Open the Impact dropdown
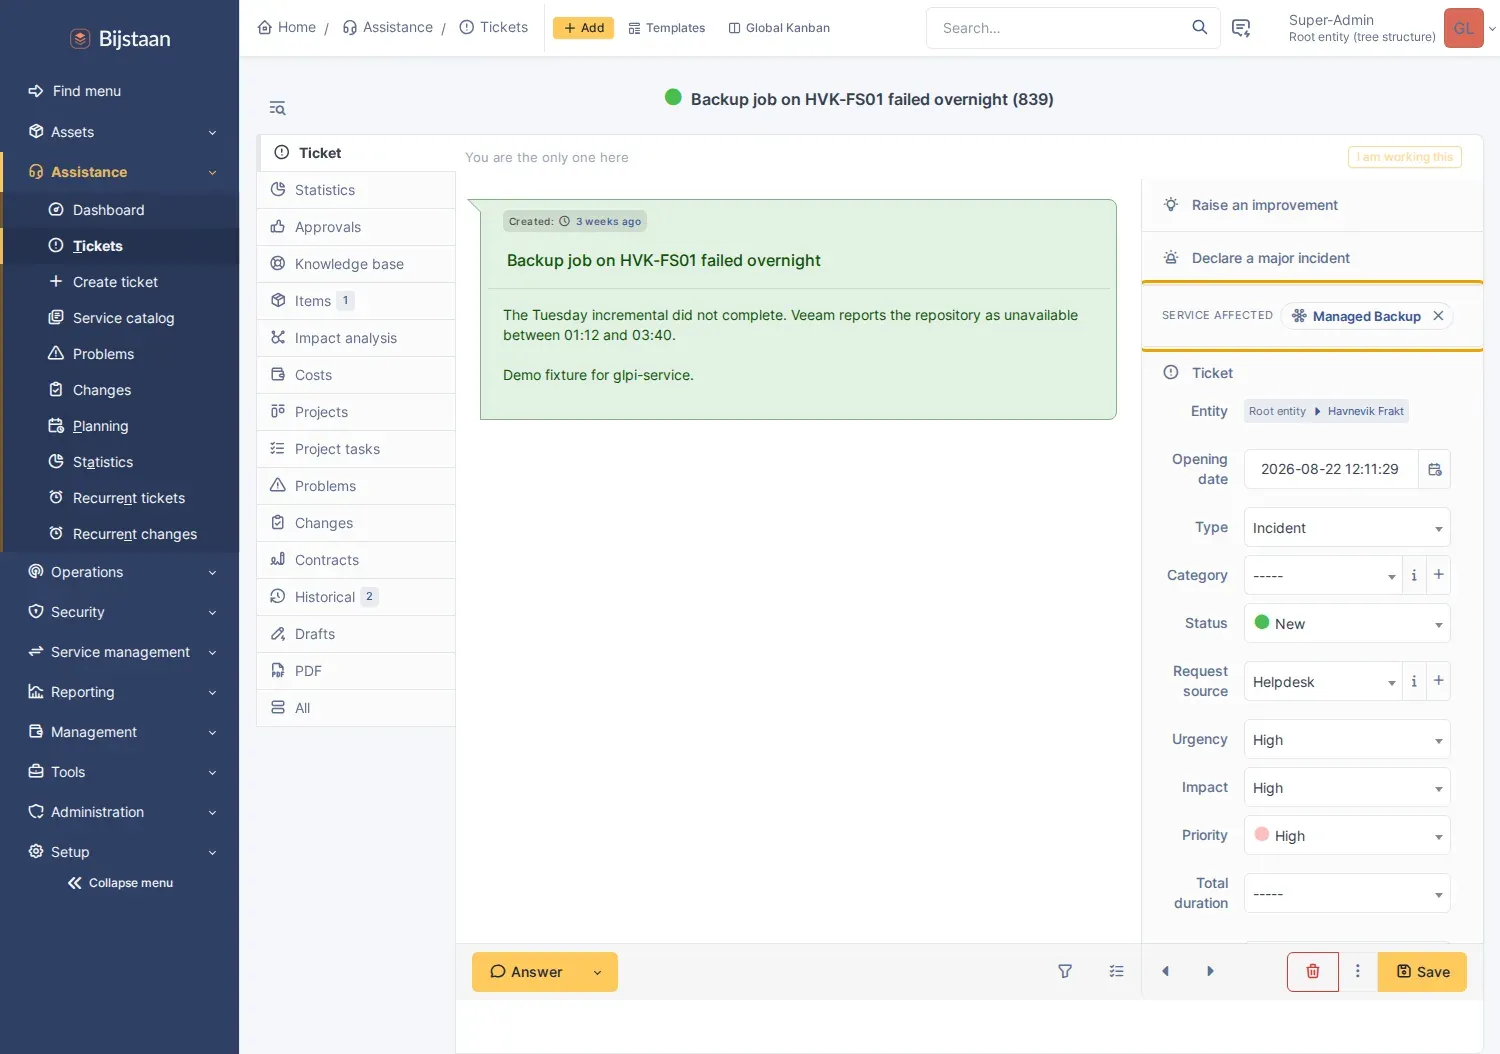1500x1054 pixels. [x=1347, y=788]
